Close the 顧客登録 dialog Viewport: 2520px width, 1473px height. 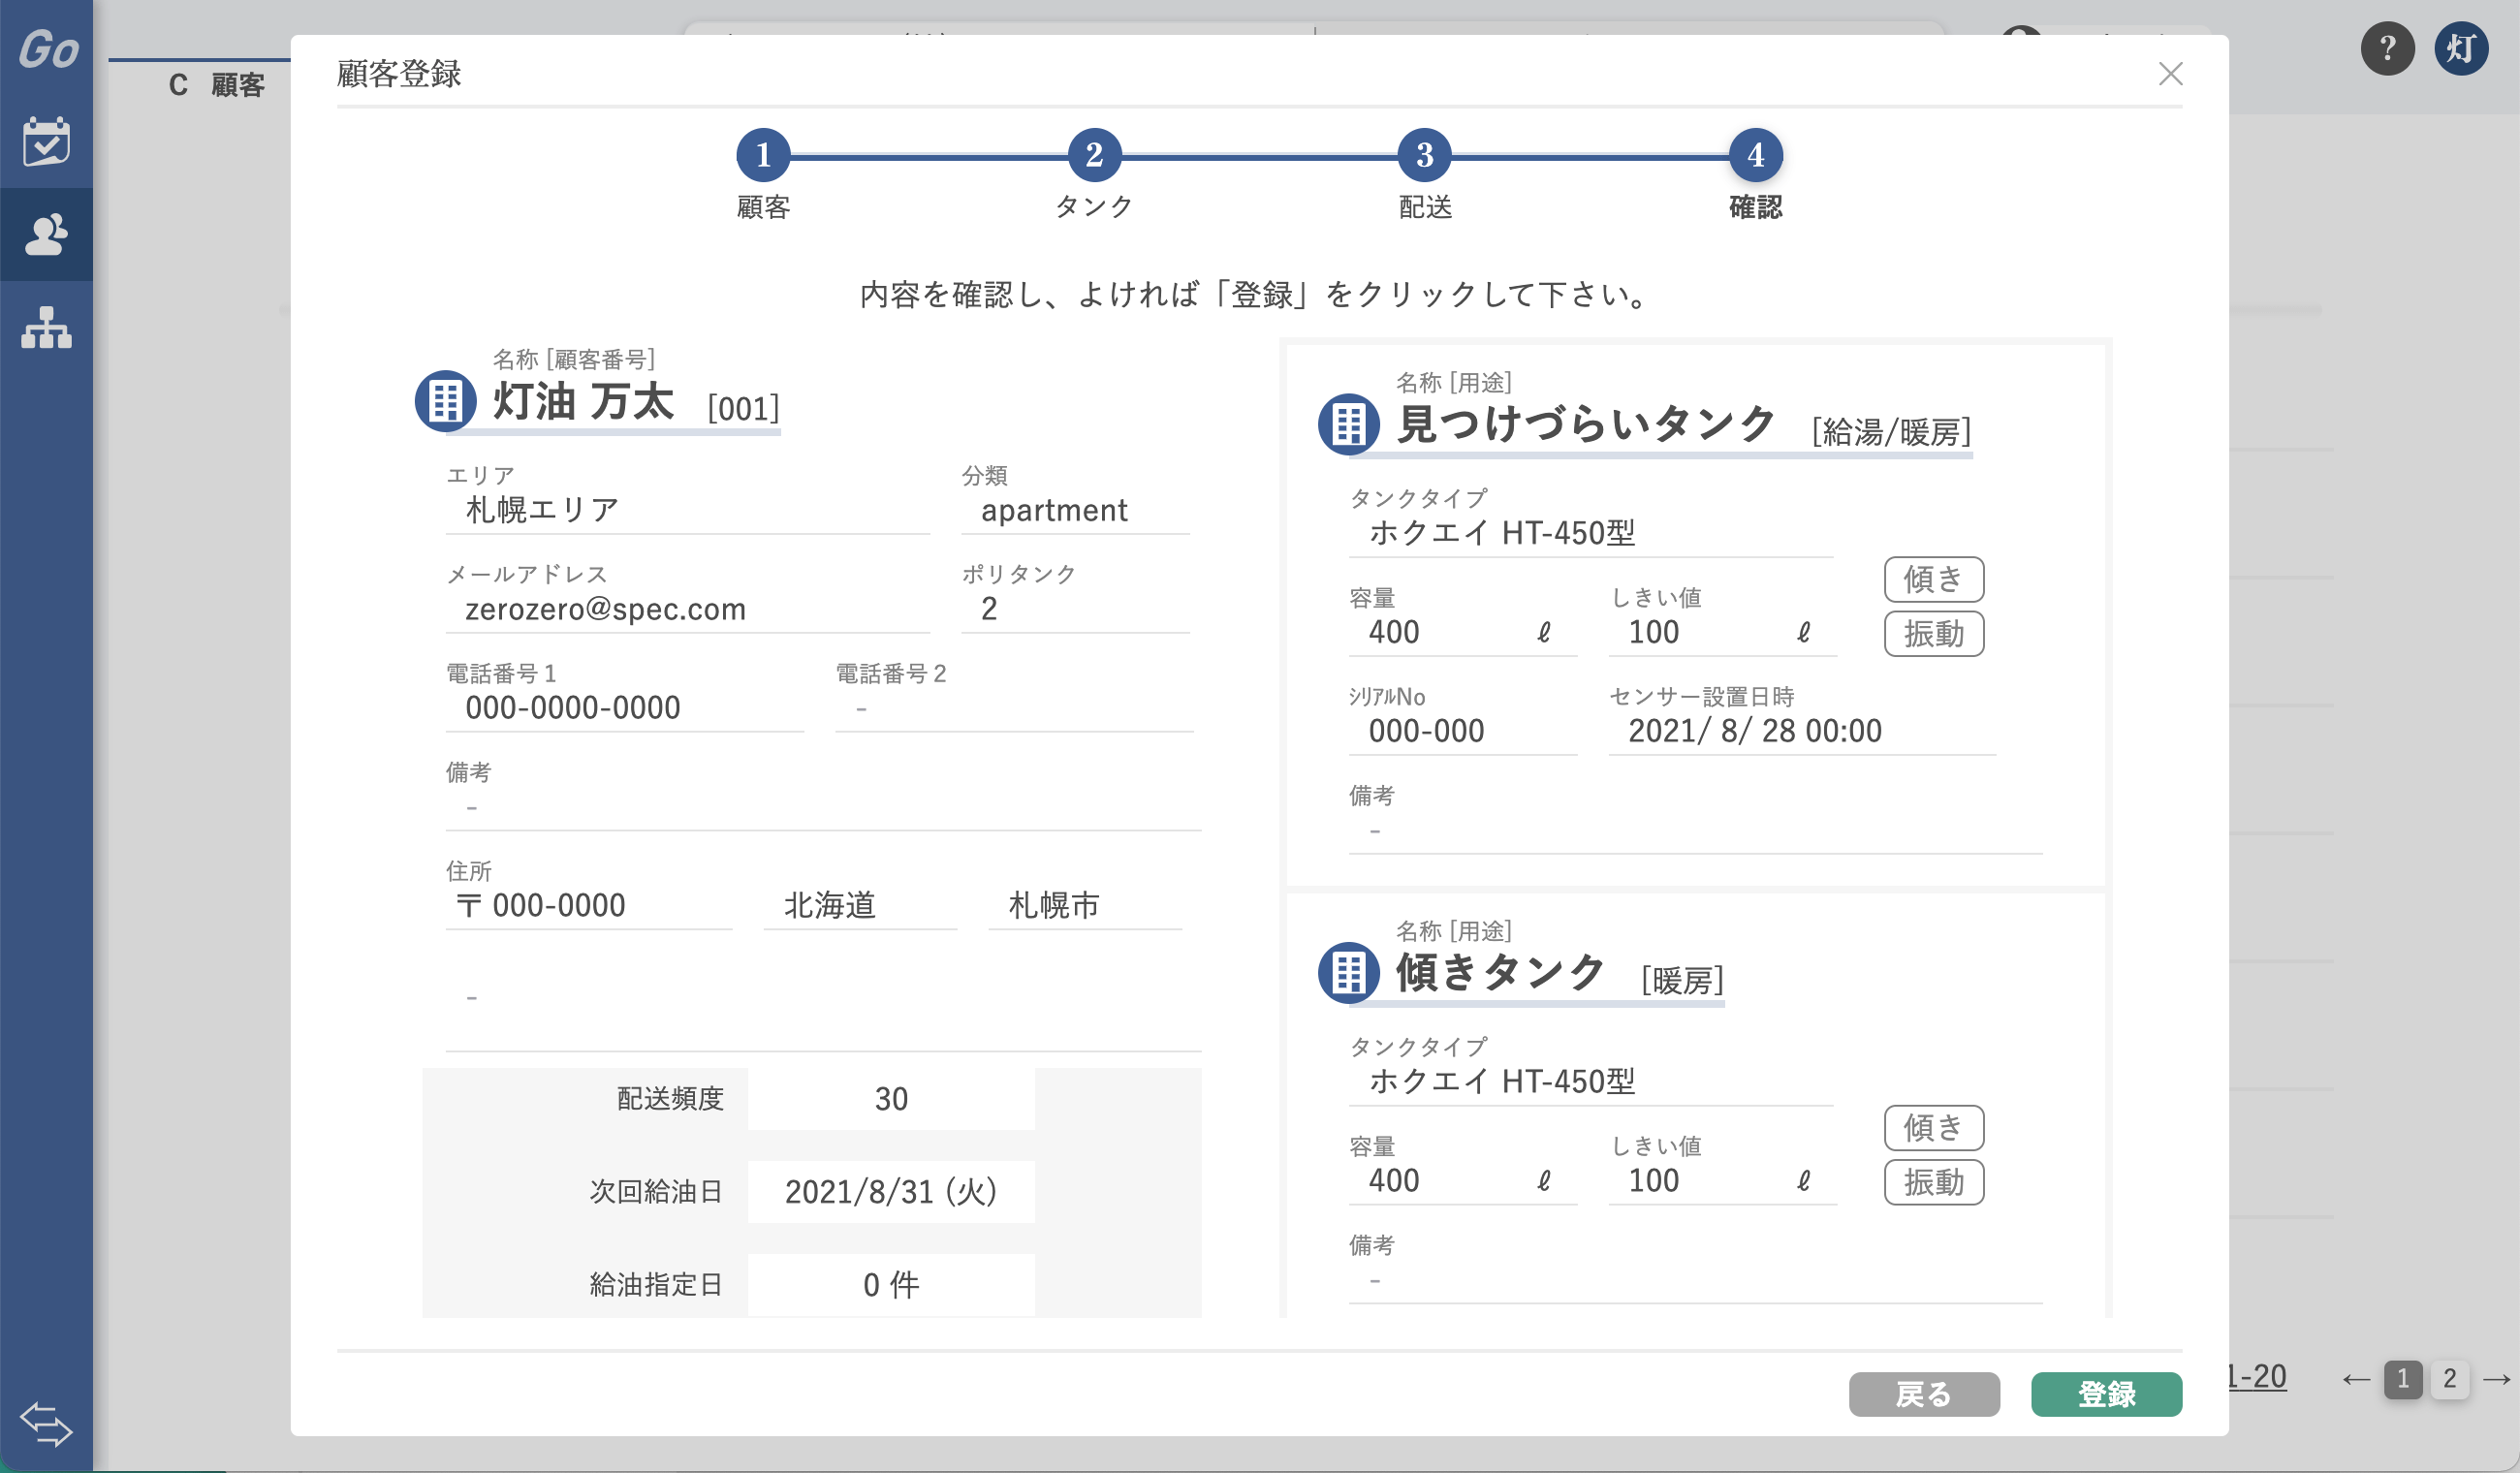click(x=2170, y=74)
